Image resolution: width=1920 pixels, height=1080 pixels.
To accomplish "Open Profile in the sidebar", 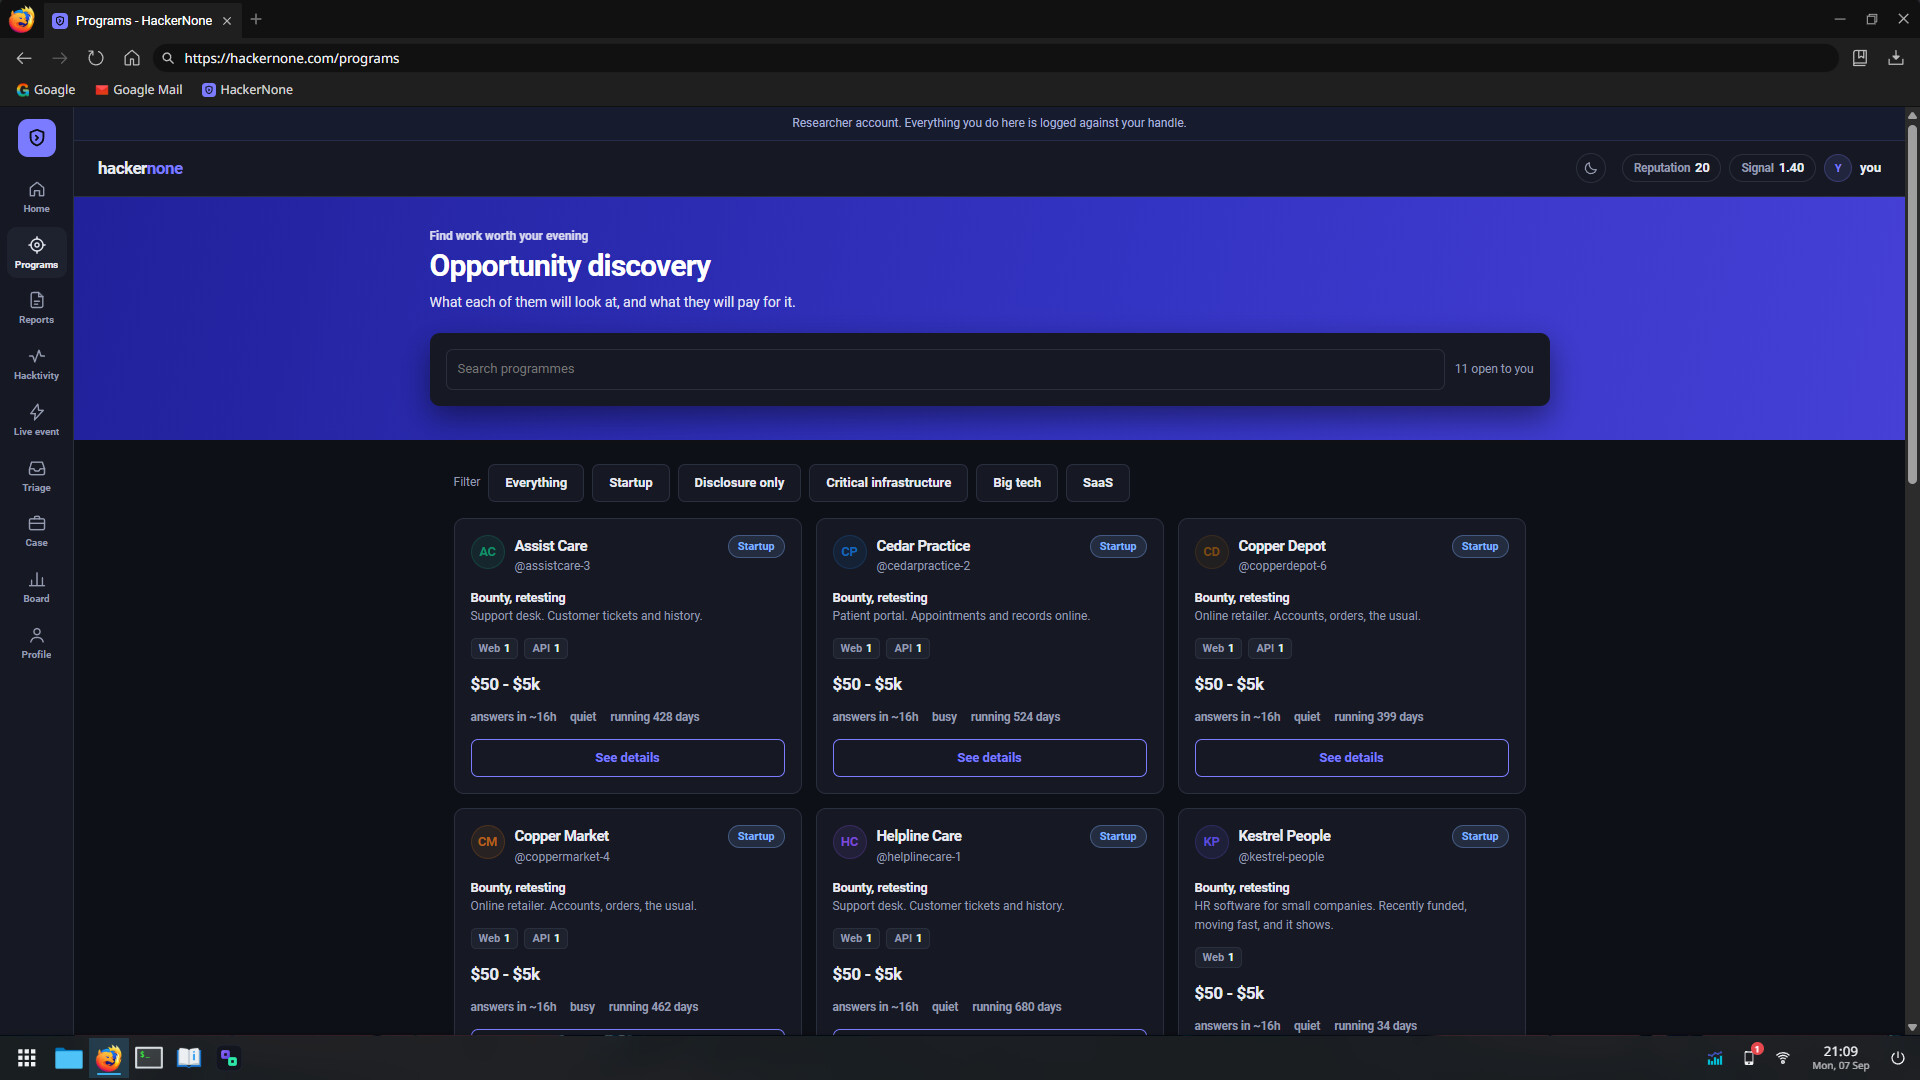I will click(x=36, y=643).
